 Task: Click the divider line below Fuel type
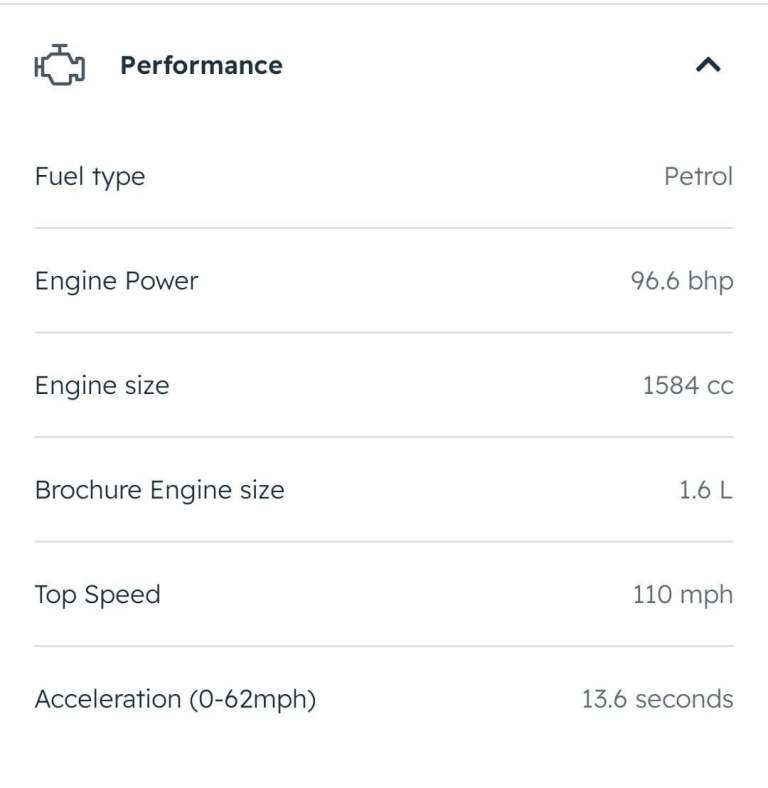coord(384,228)
